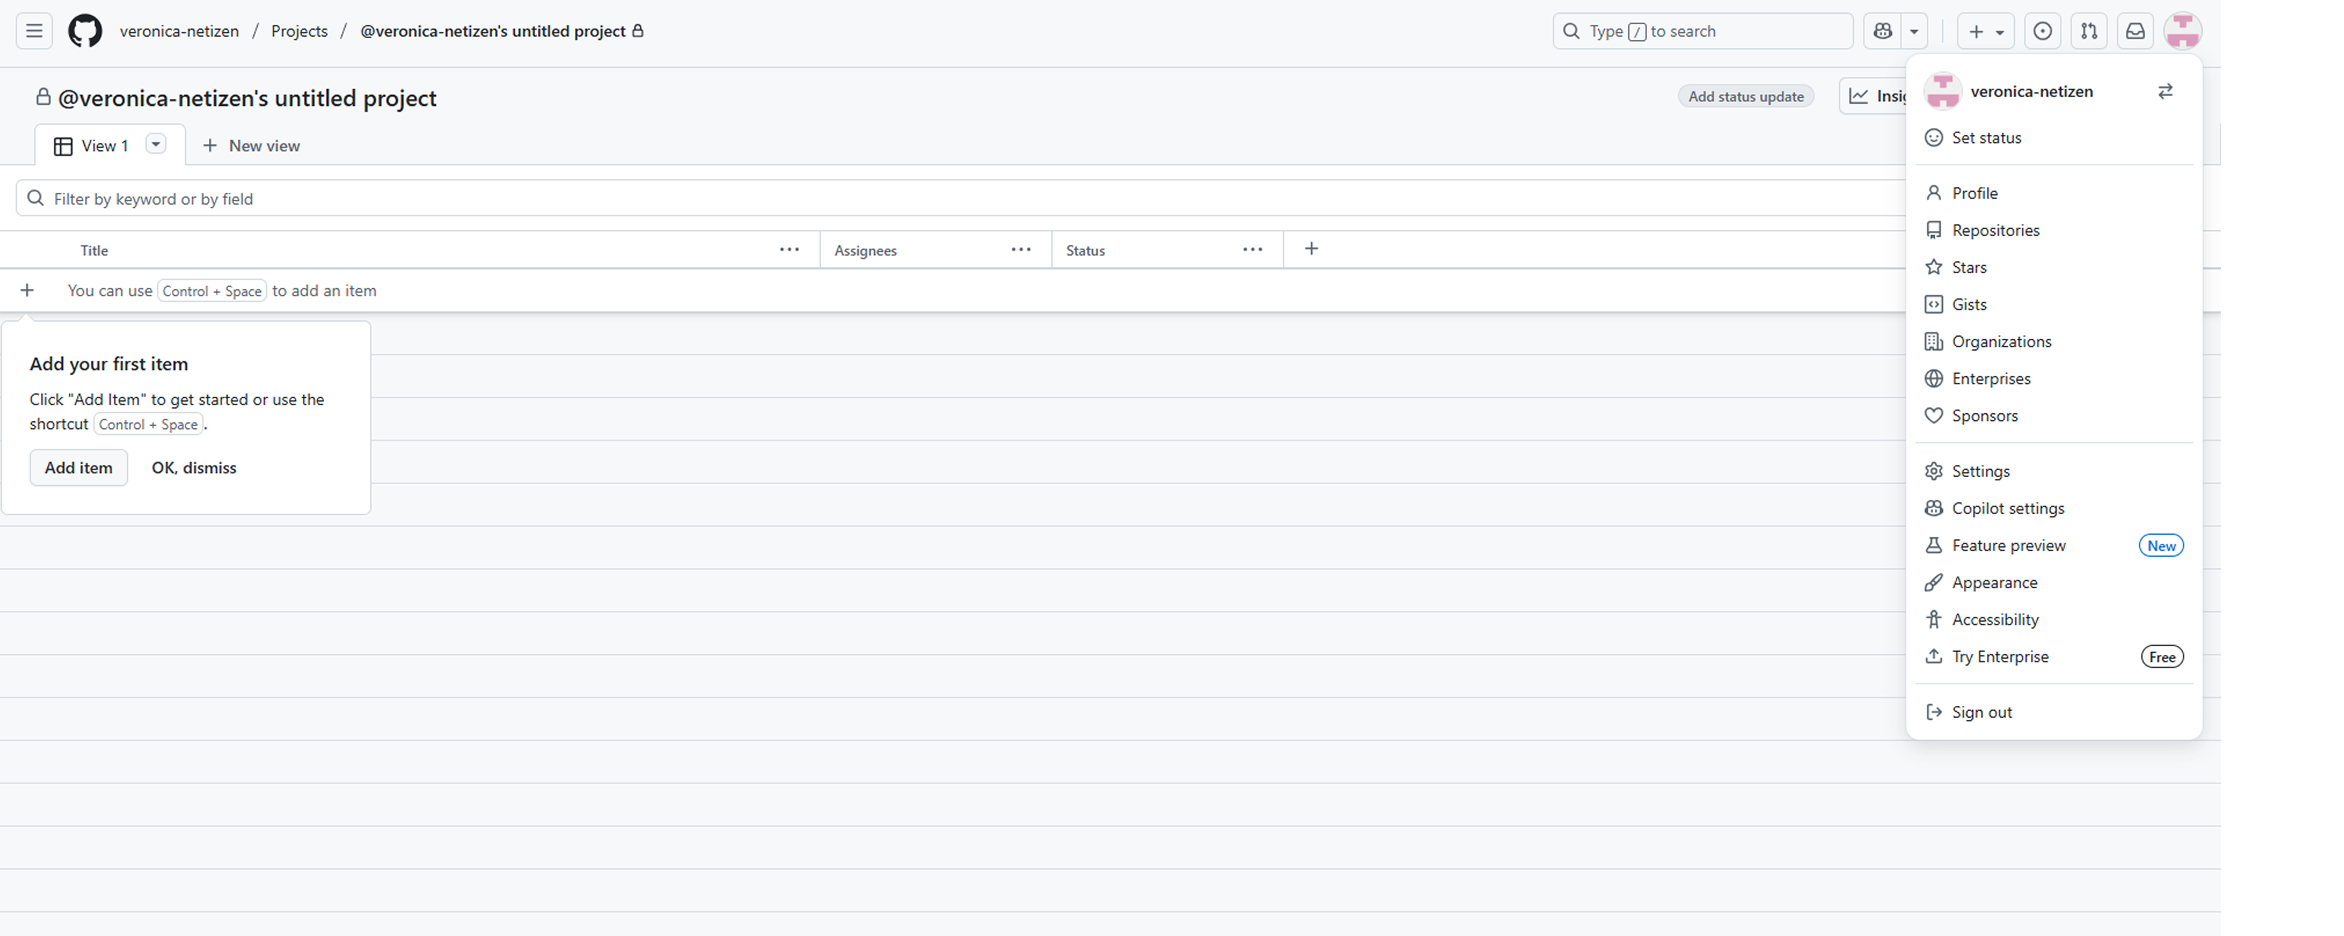This screenshot has height=936, width=2344.
Task: Sign out of the account
Action: 2054,712
